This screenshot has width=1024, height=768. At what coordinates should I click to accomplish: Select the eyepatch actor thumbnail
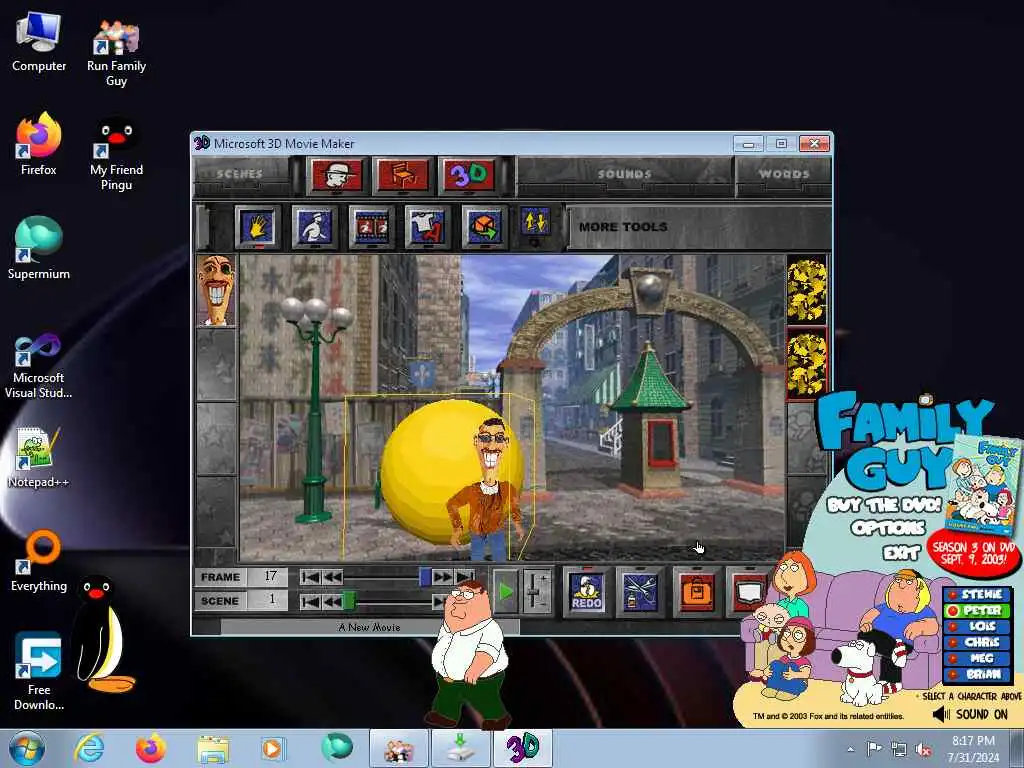pos(216,291)
